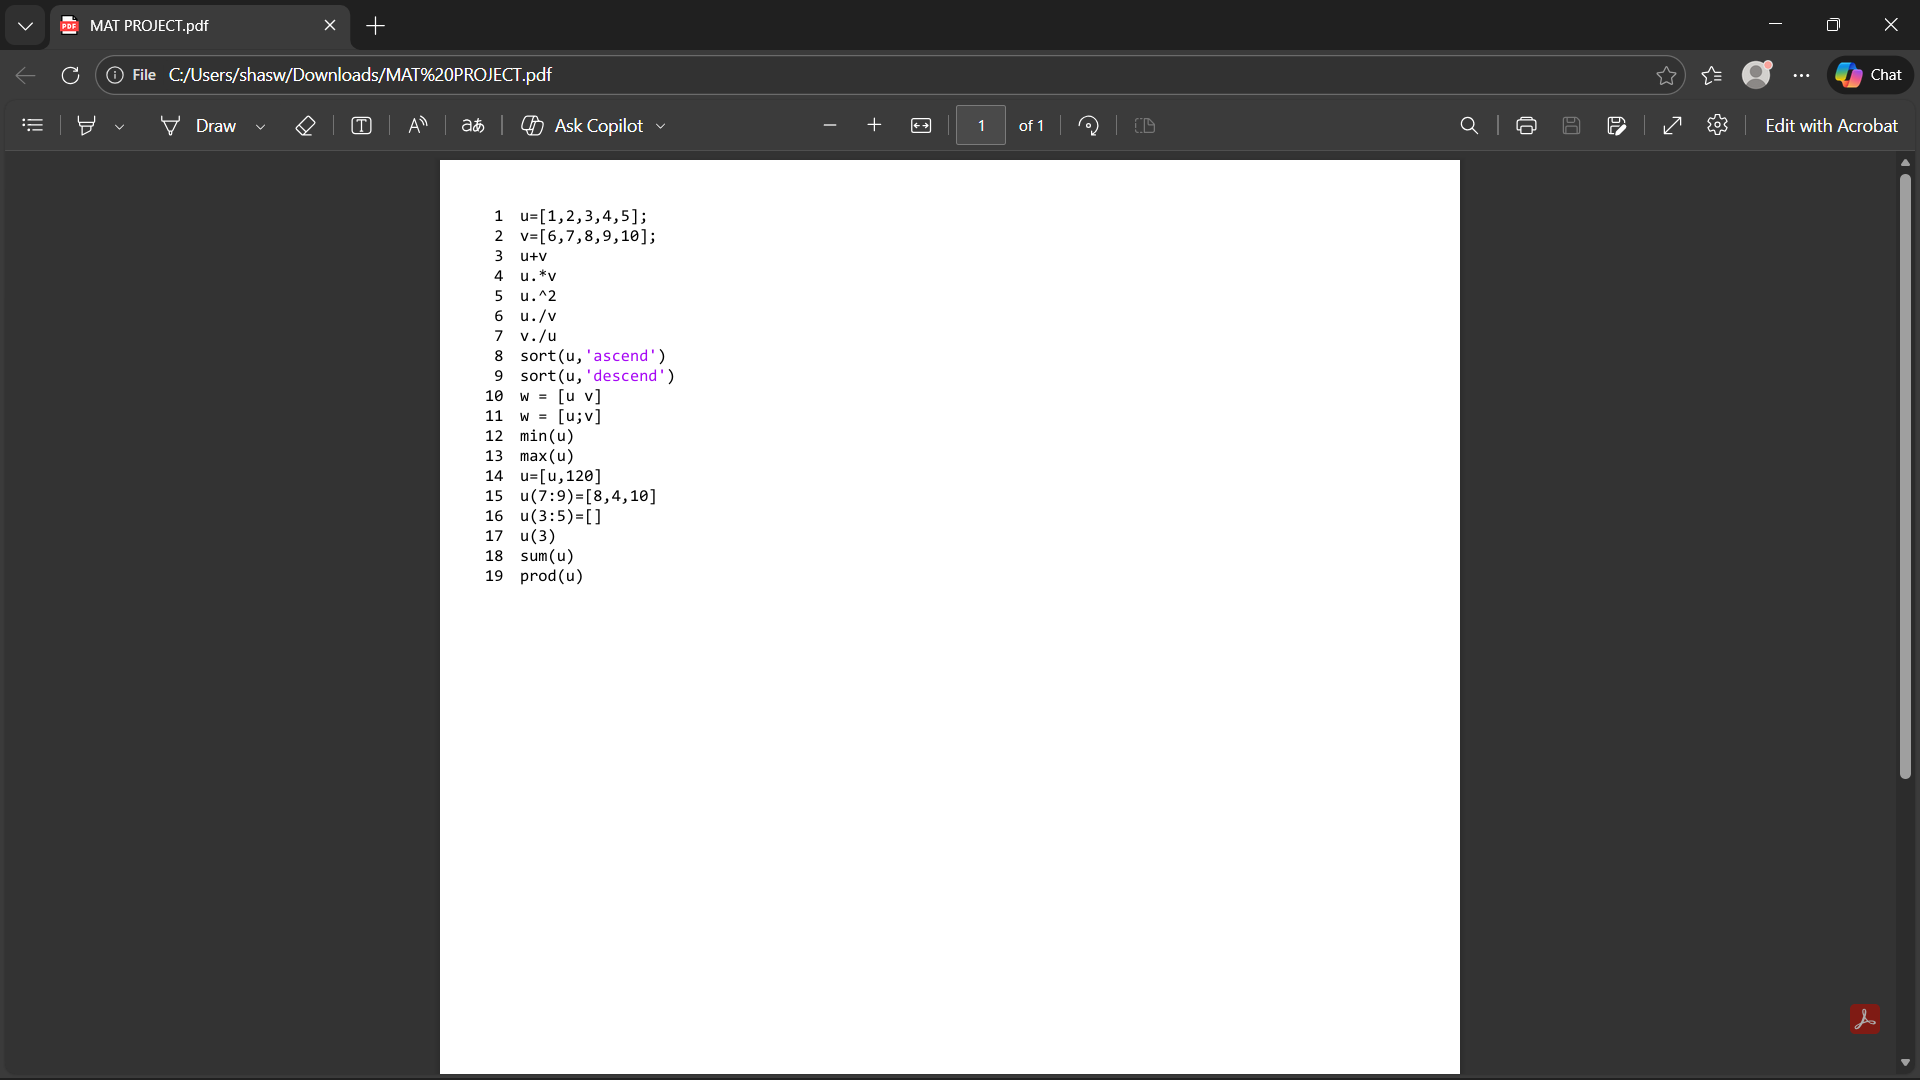Select the Eraser tool
This screenshot has width=1920, height=1080.
pyautogui.click(x=306, y=125)
